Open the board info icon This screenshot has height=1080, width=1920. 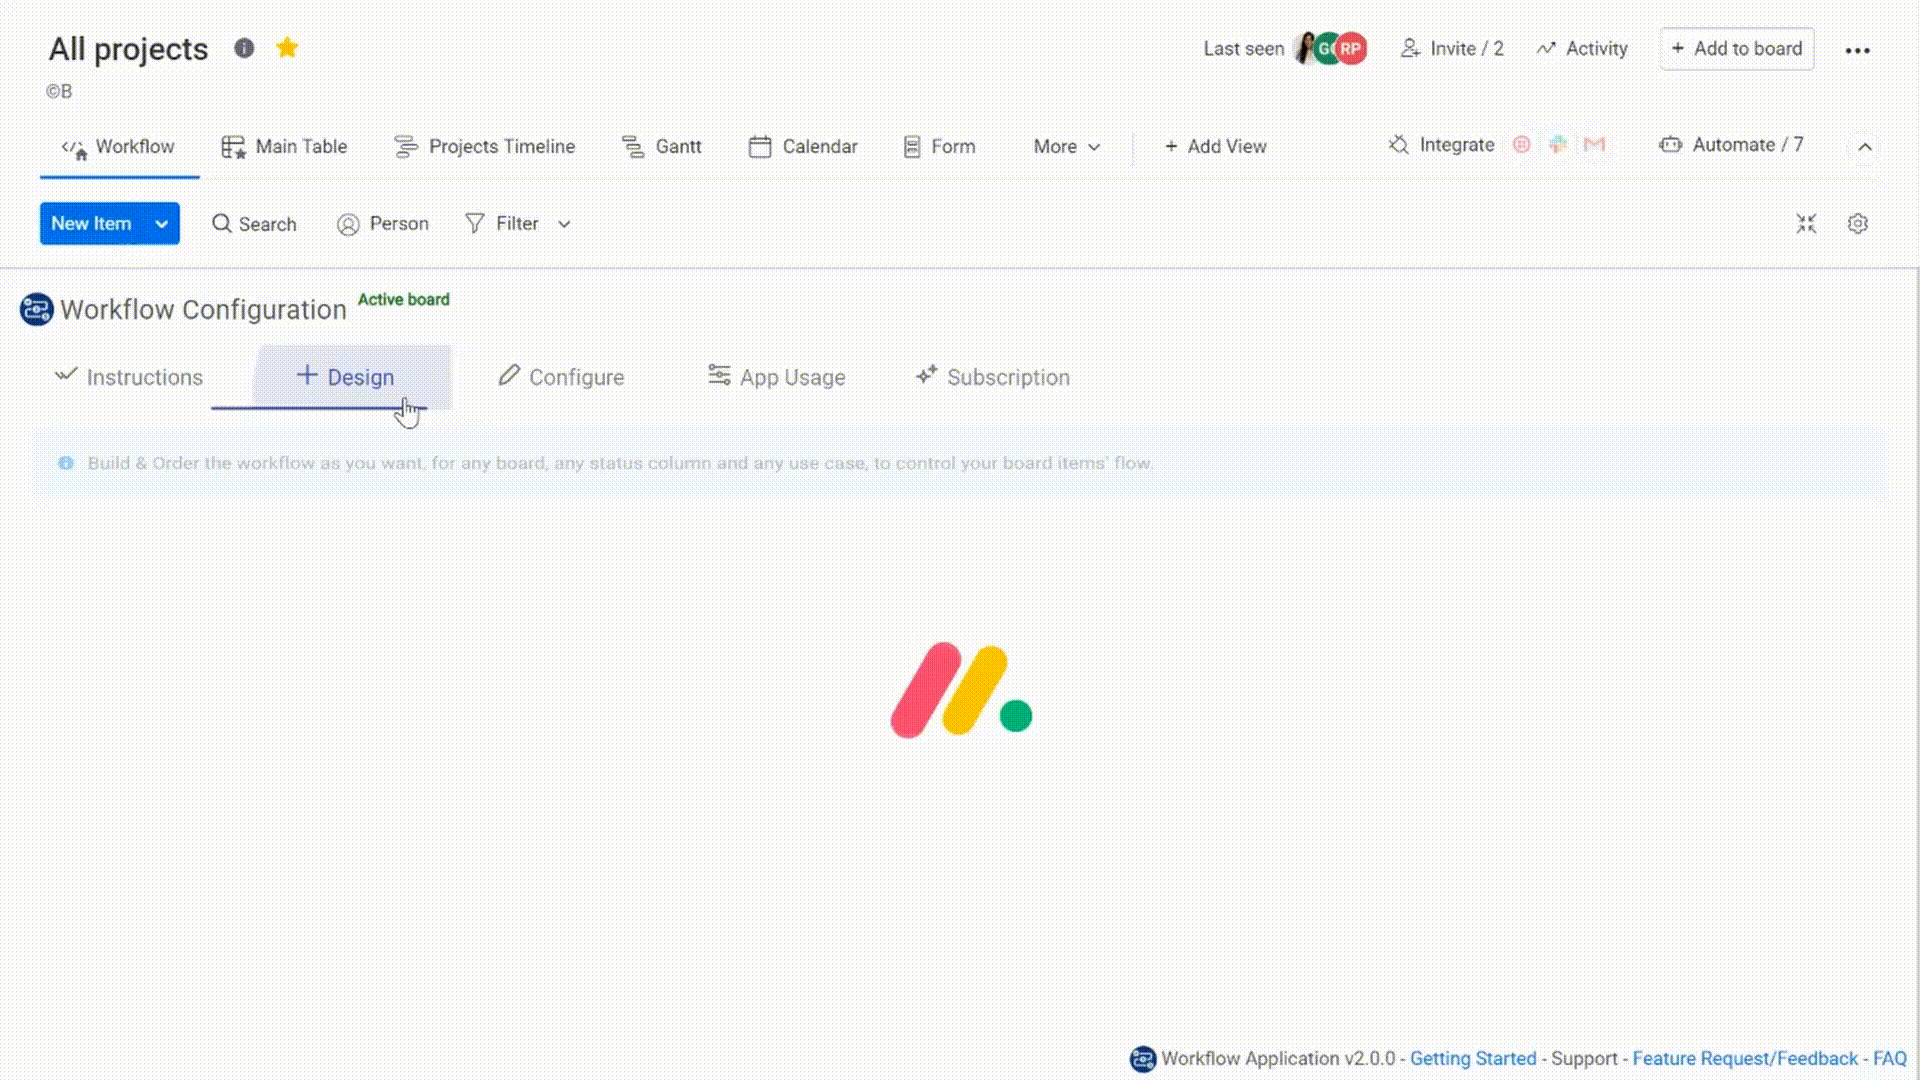pos(244,48)
